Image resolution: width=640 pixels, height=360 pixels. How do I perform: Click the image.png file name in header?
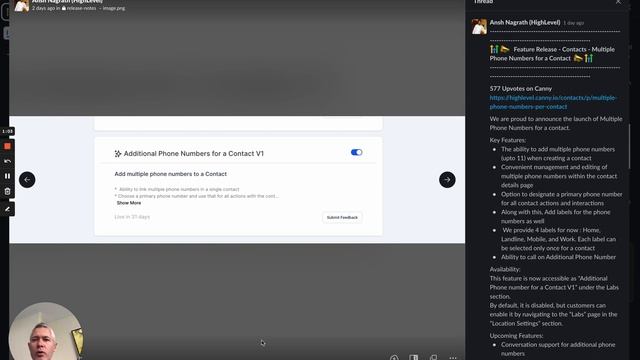click(114, 8)
